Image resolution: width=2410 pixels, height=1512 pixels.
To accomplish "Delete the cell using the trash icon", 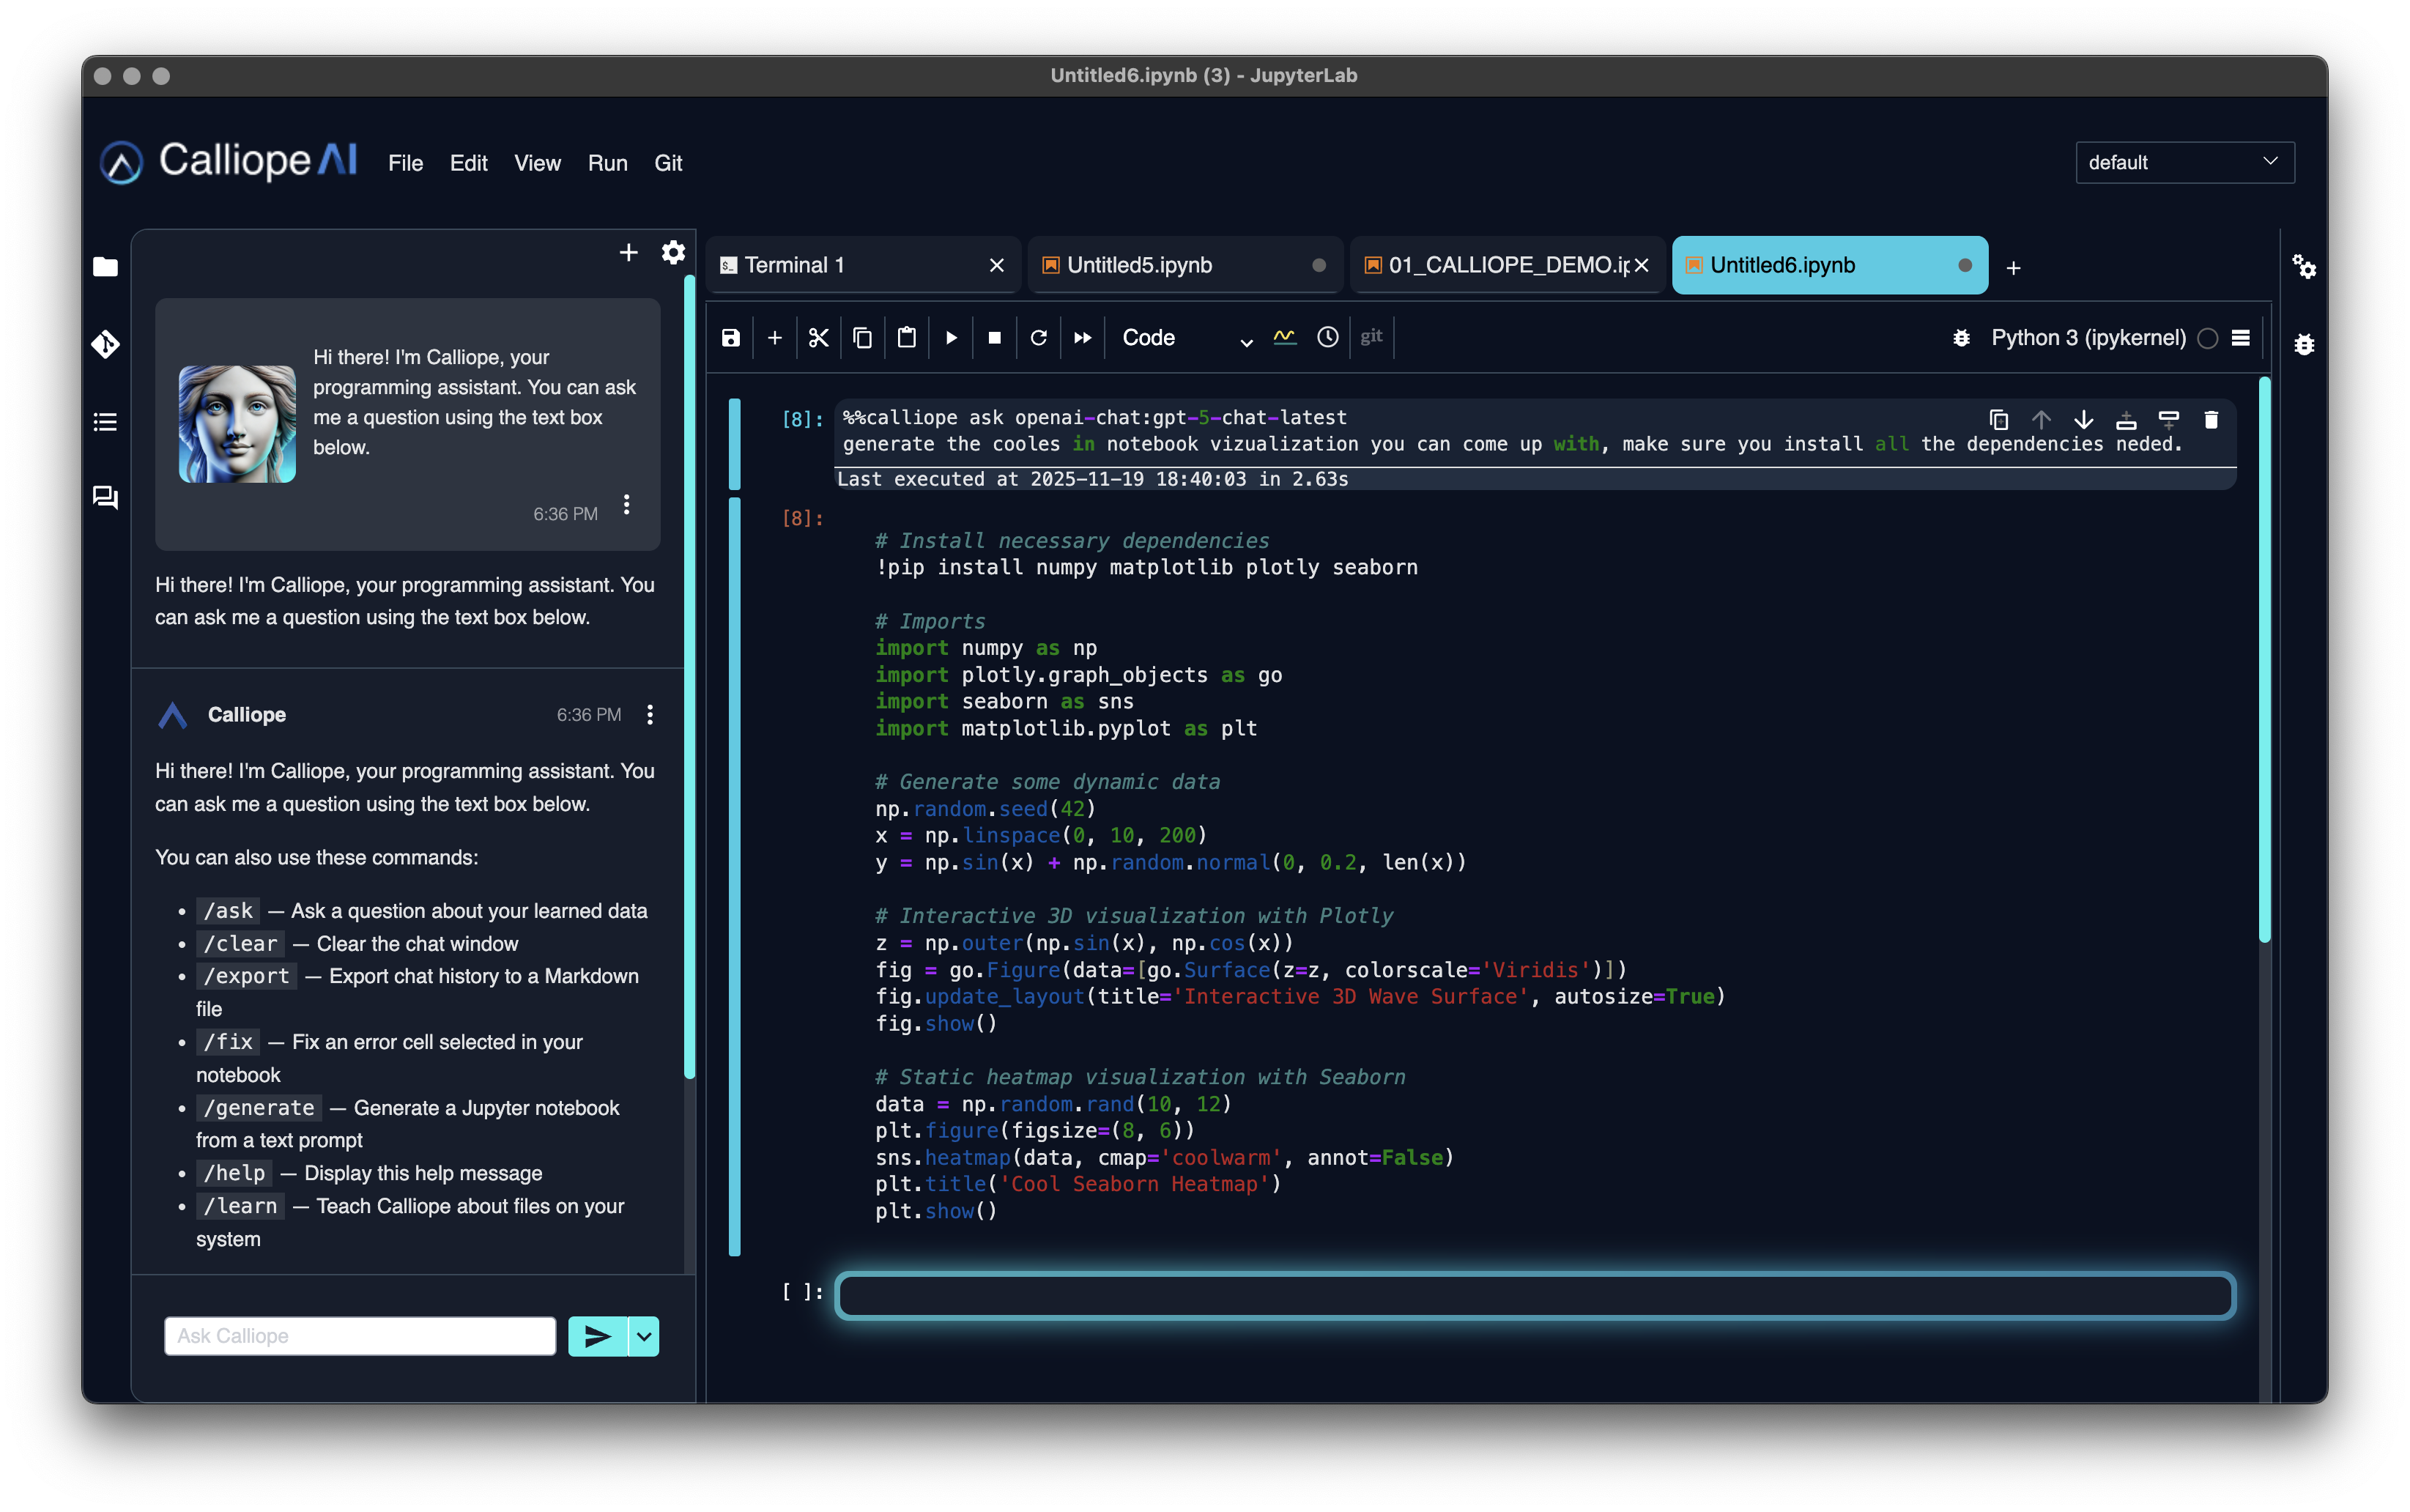I will click(x=2211, y=420).
